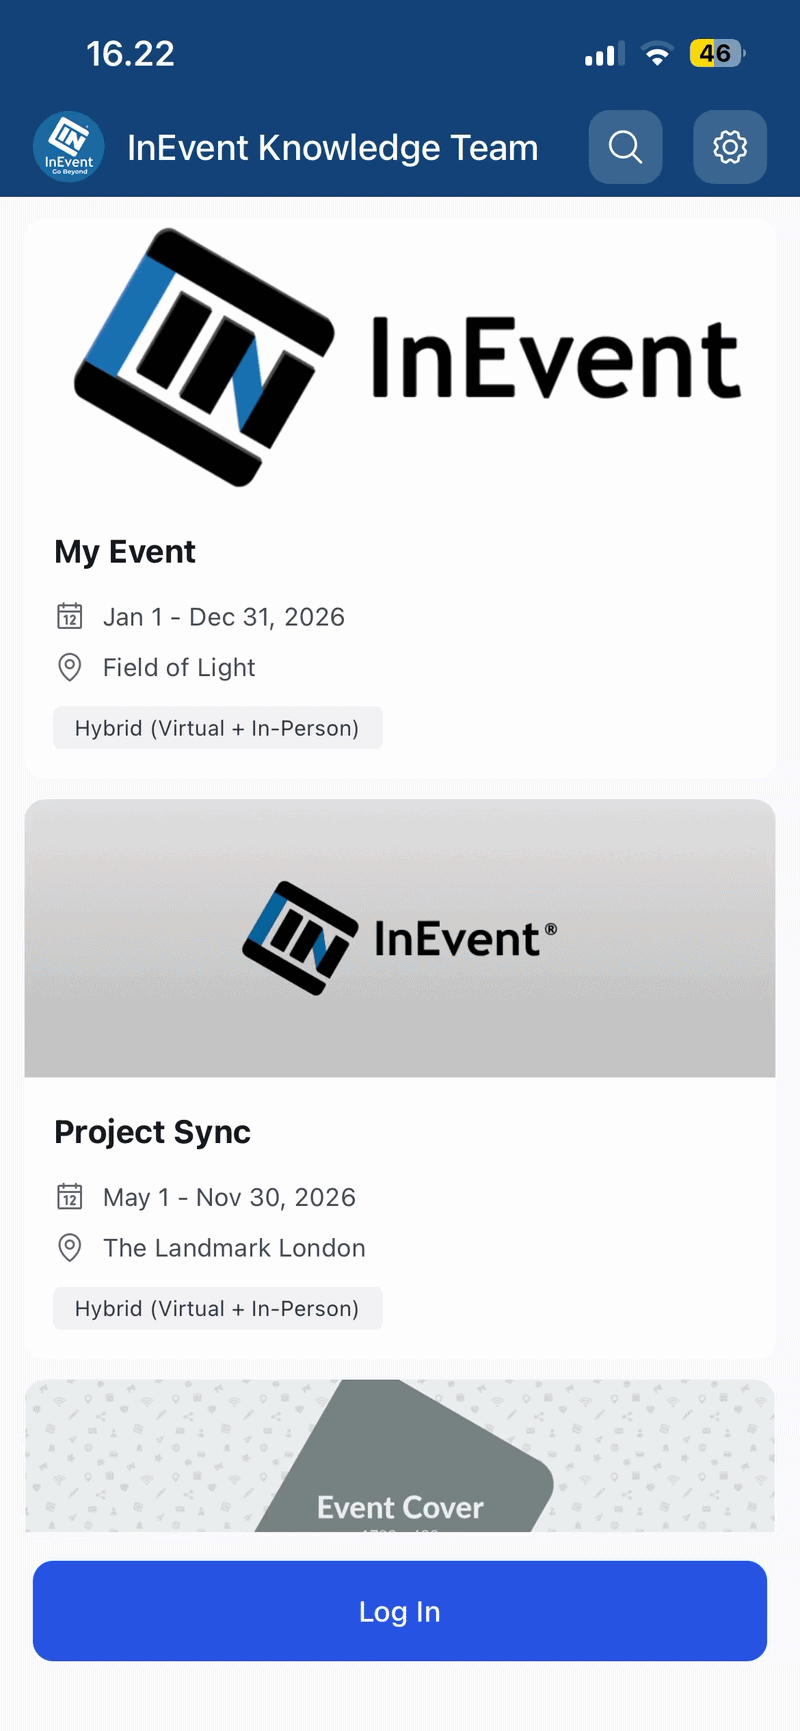Tap the cellular signal bars icon
Viewport: 800px width, 1731px height.
tap(605, 54)
